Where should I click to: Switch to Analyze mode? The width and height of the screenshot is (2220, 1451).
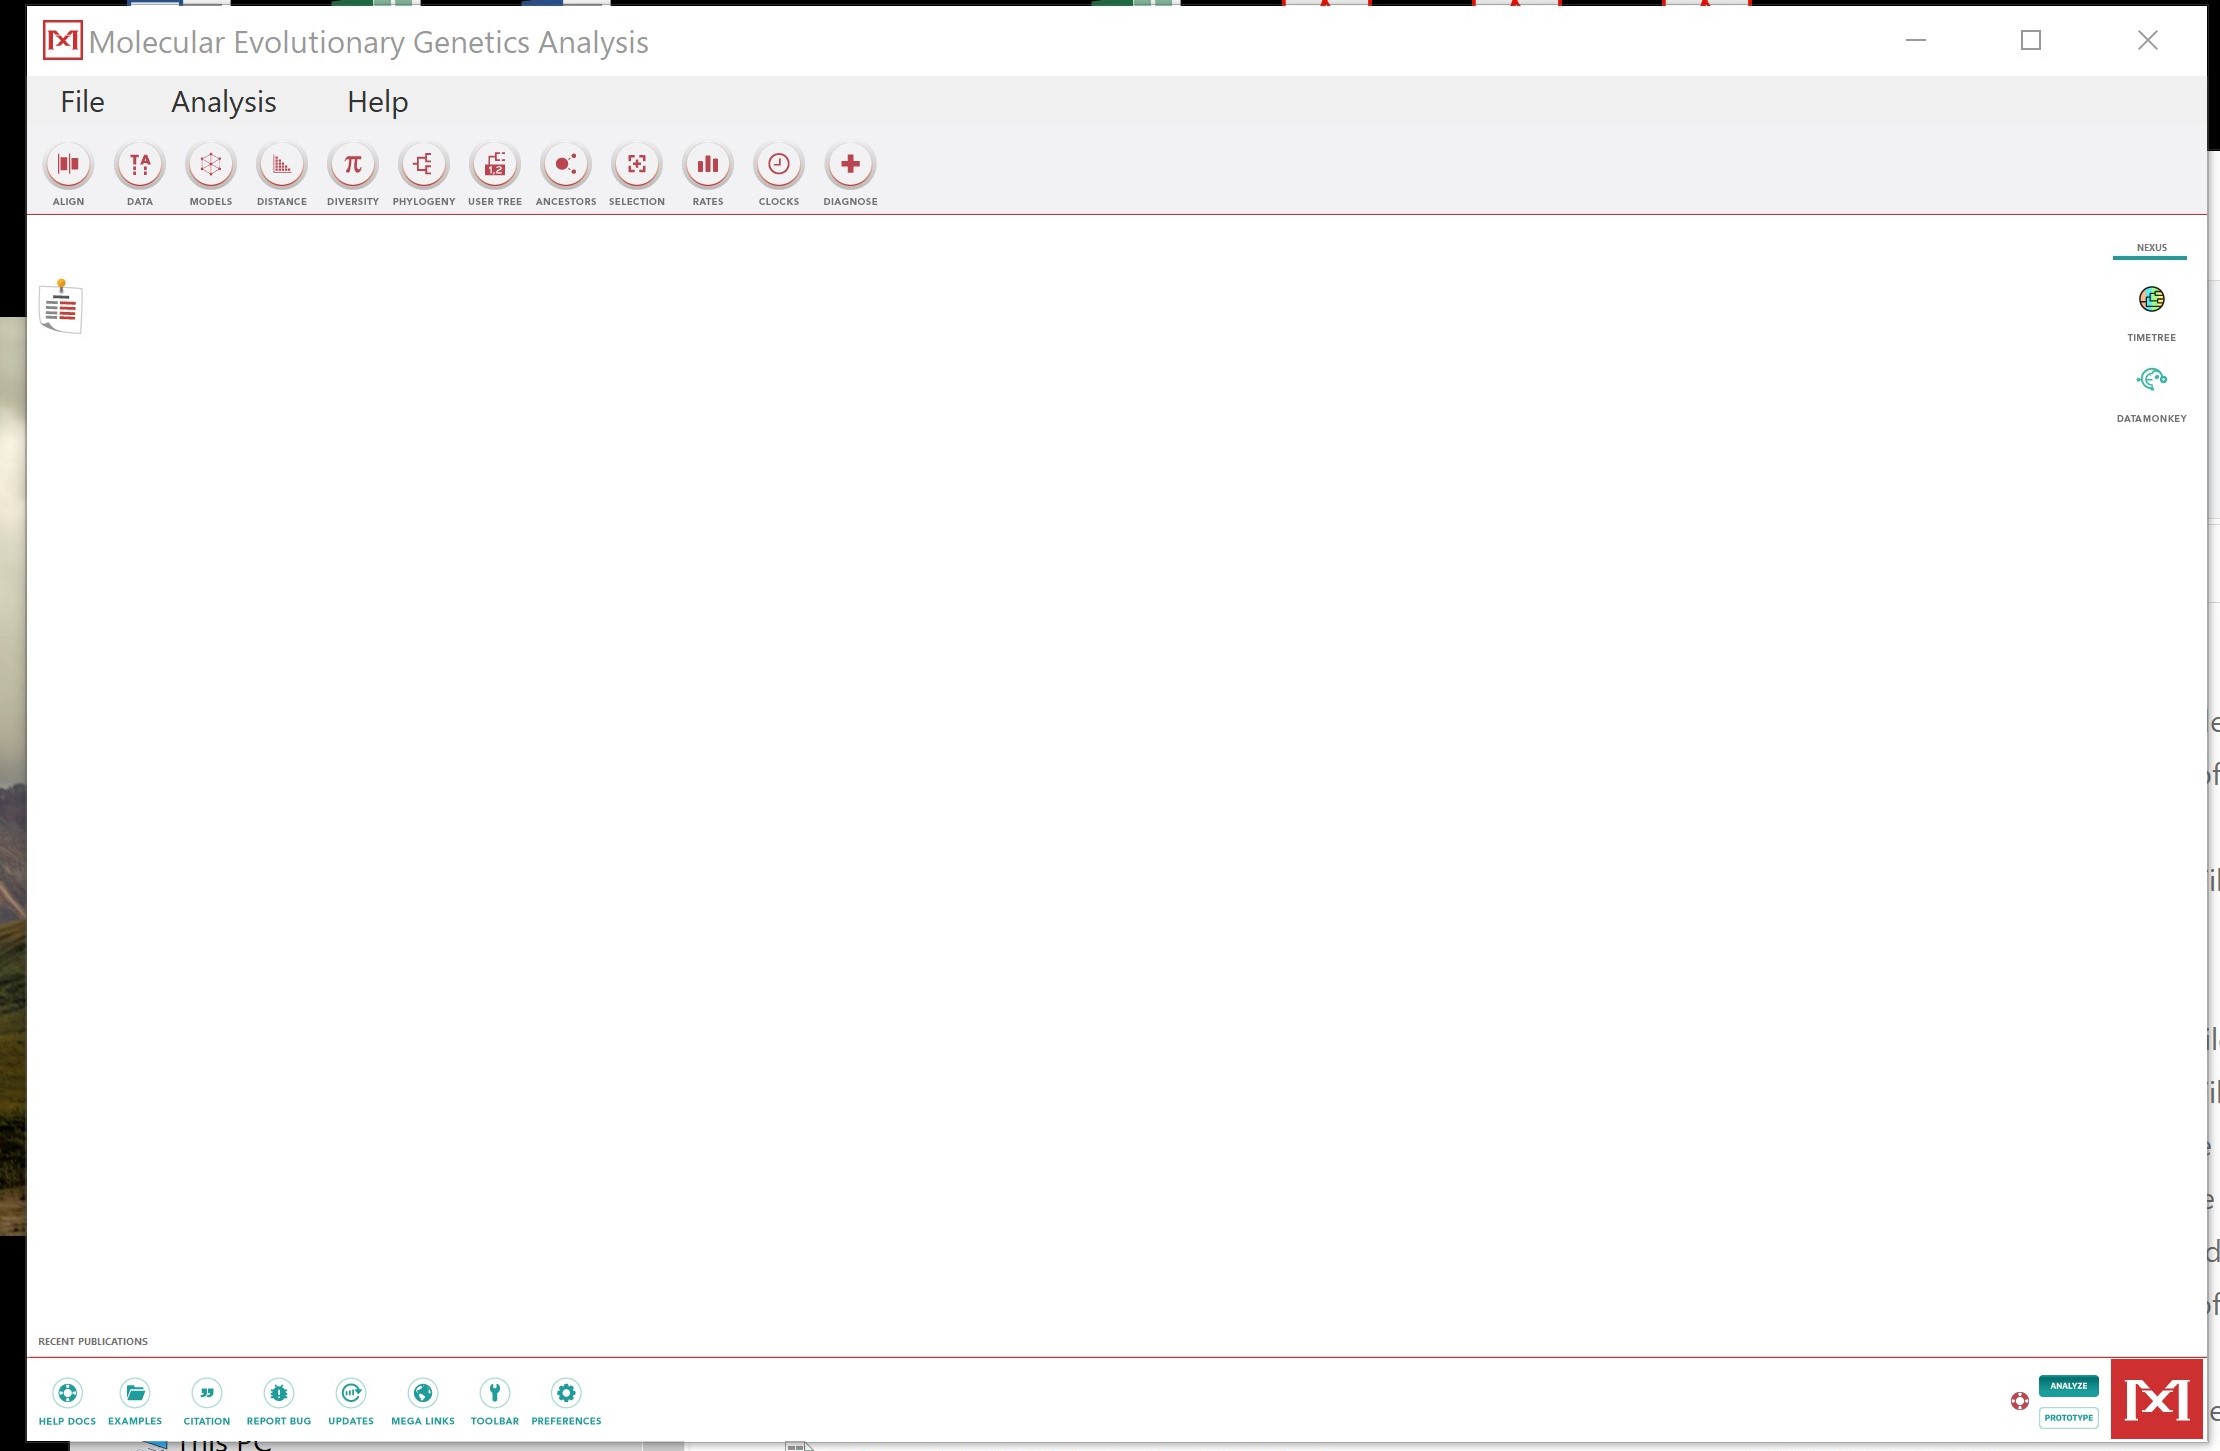(x=2069, y=1386)
